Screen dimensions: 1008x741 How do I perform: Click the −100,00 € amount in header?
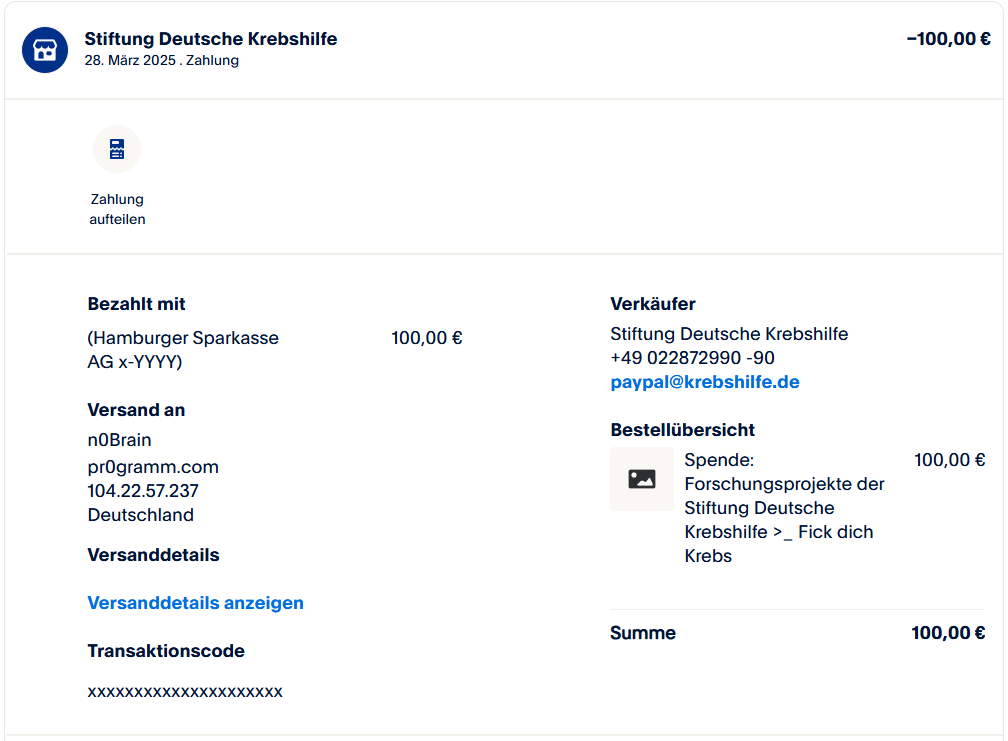coord(948,39)
